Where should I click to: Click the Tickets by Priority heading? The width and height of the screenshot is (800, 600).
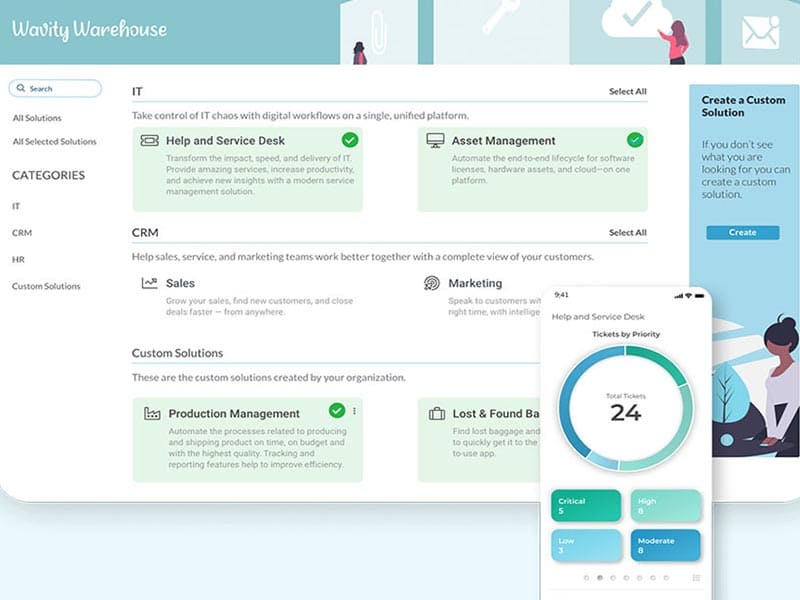click(626, 334)
